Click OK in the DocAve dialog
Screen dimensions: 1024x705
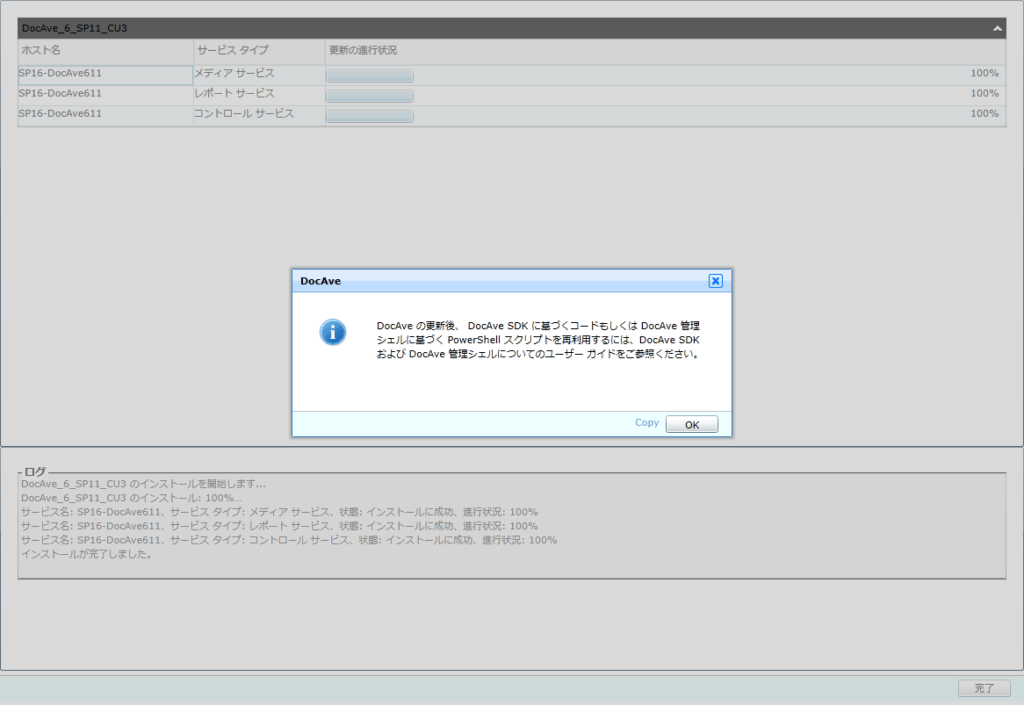(692, 424)
